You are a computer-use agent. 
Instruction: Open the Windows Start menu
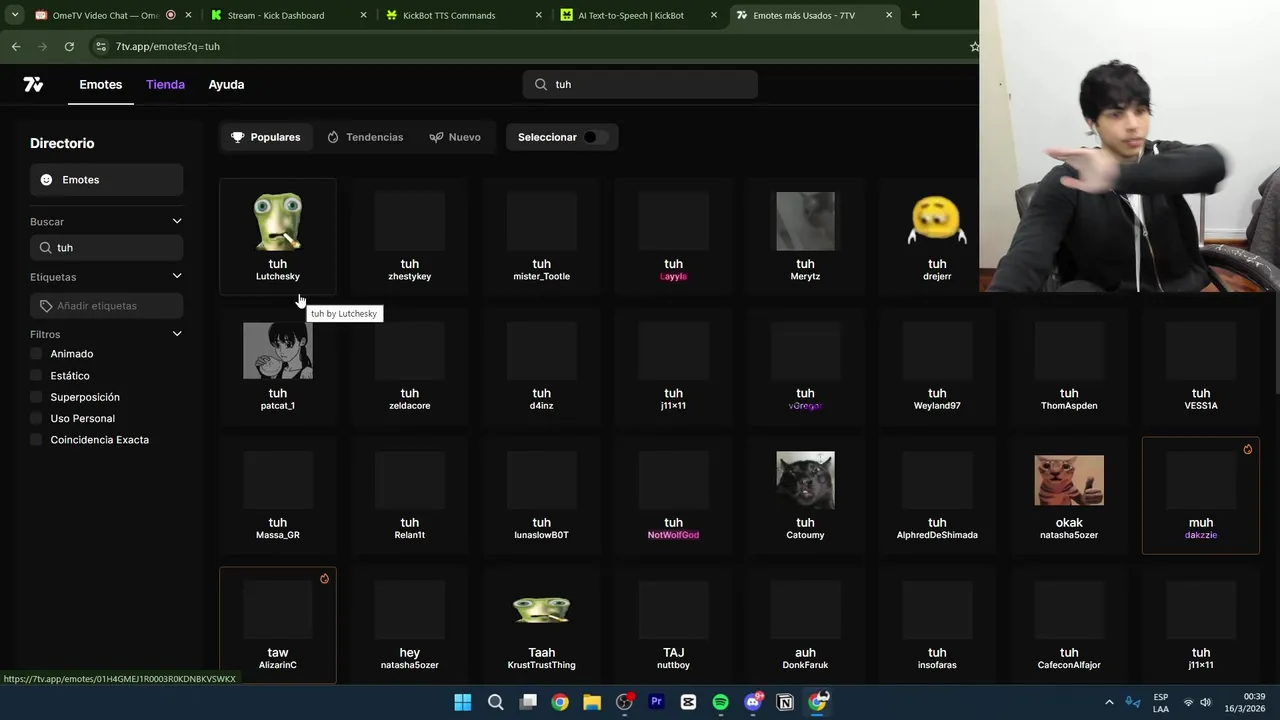[x=463, y=702]
